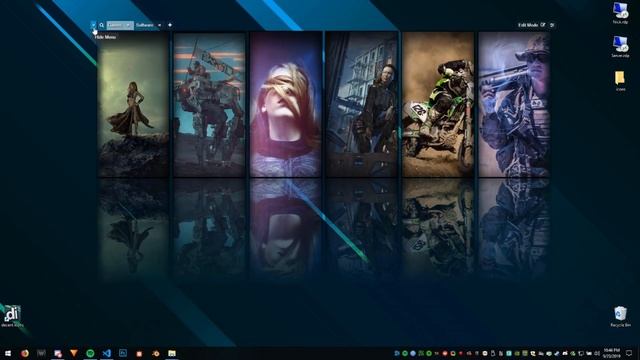Screen dimensions: 640x360
Task: Open Spotify from the taskbar
Action: 90,353
